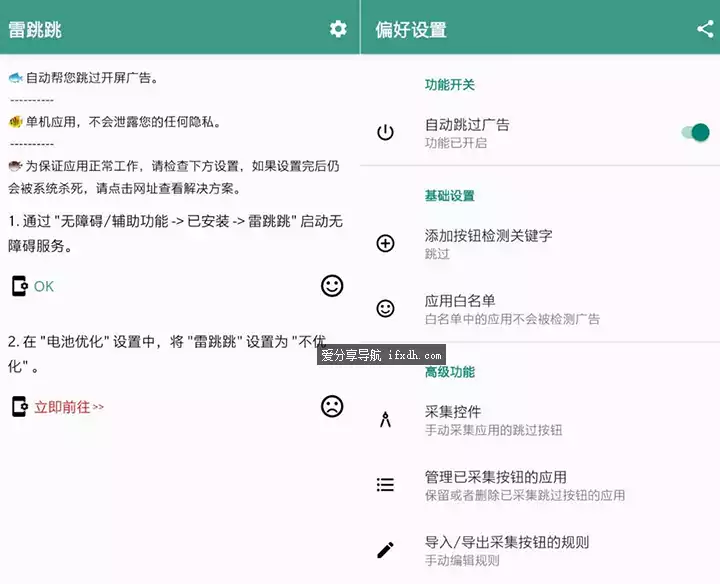Click the power icon beside 自动跳过广告
The height and width of the screenshot is (584, 720).
[x=385, y=133]
